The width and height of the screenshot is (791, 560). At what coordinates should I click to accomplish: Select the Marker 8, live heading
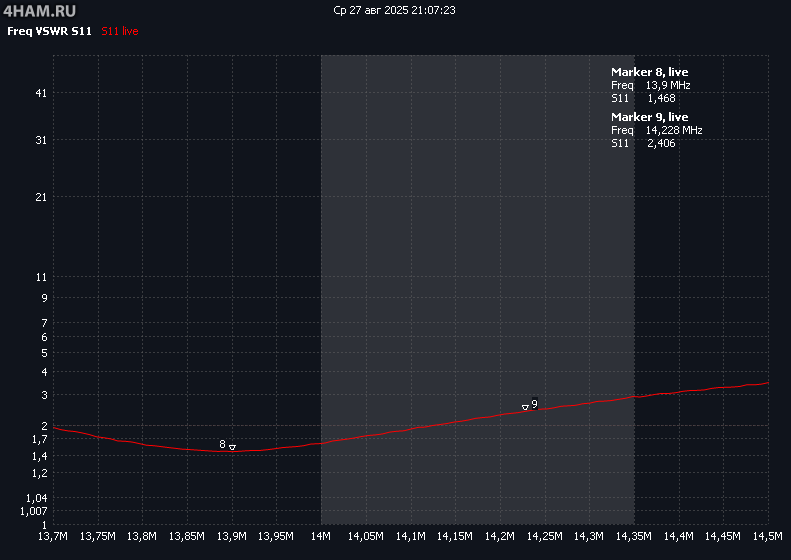tap(649, 72)
